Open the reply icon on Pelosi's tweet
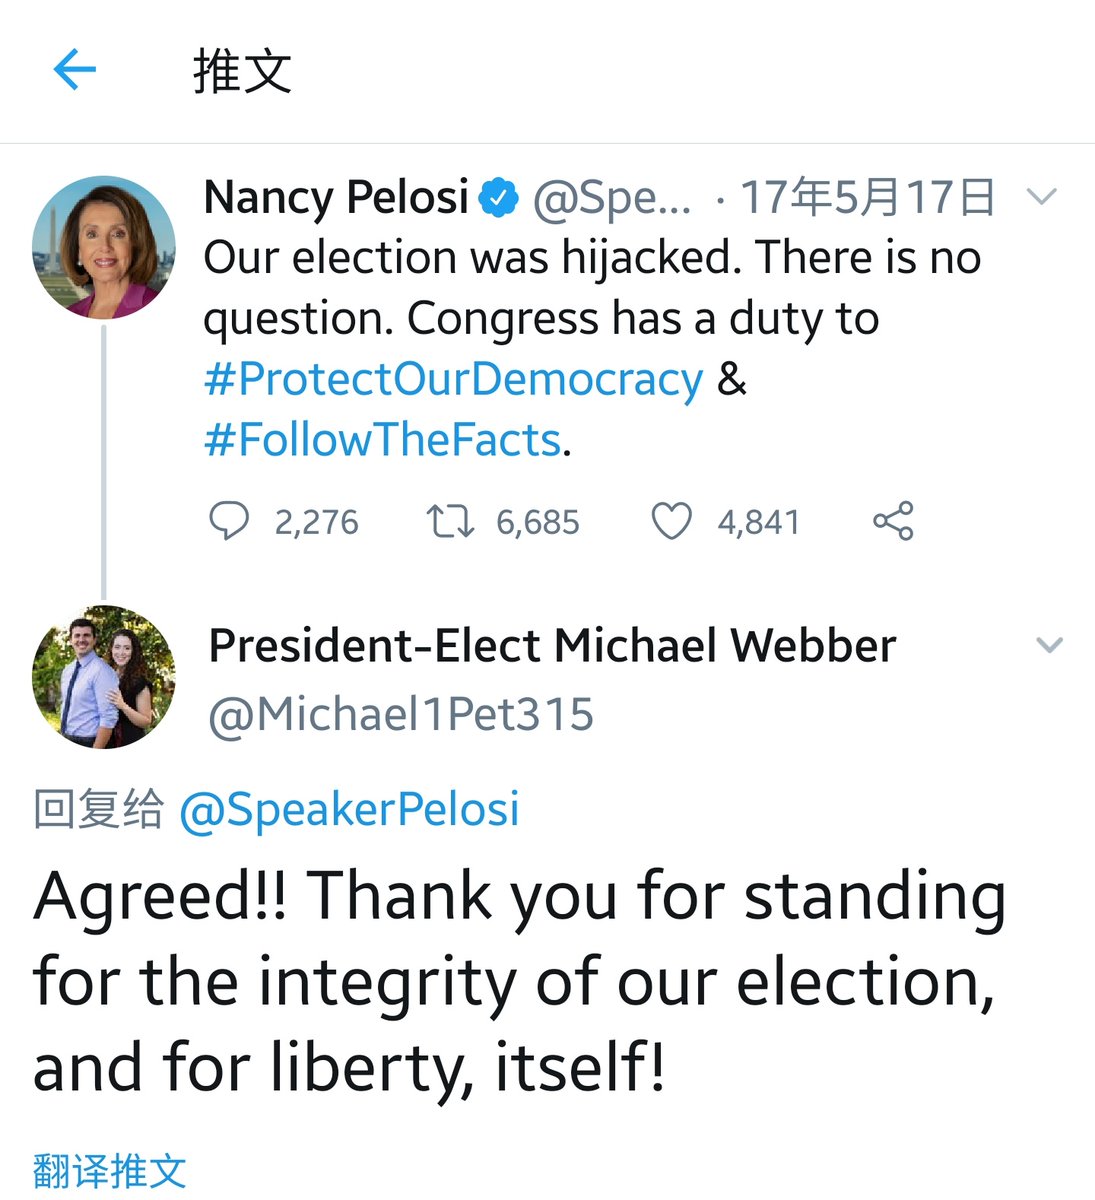1095x1200 pixels. tap(229, 521)
